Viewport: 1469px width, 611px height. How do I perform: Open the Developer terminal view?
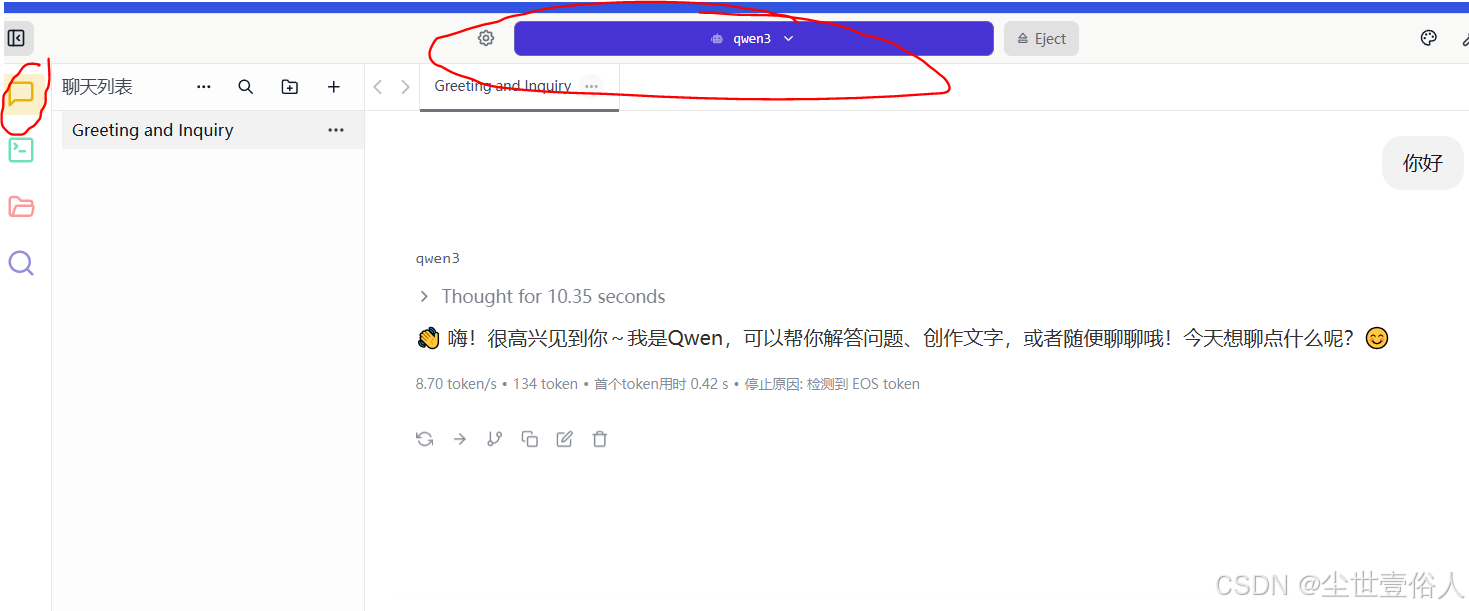pyautogui.click(x=21, y=150)
